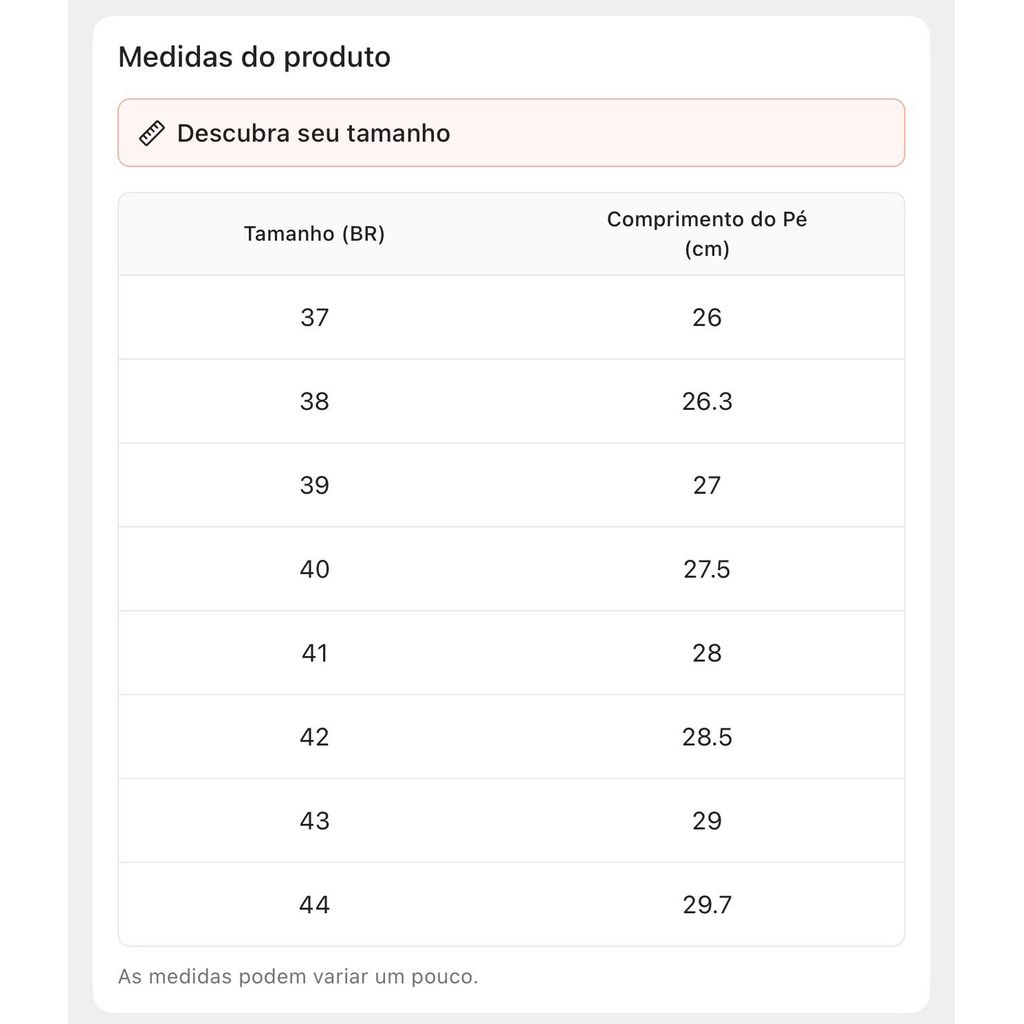Click the 28 cm foot length cell
This screenshot has width=1024, height=1024.
707,654
